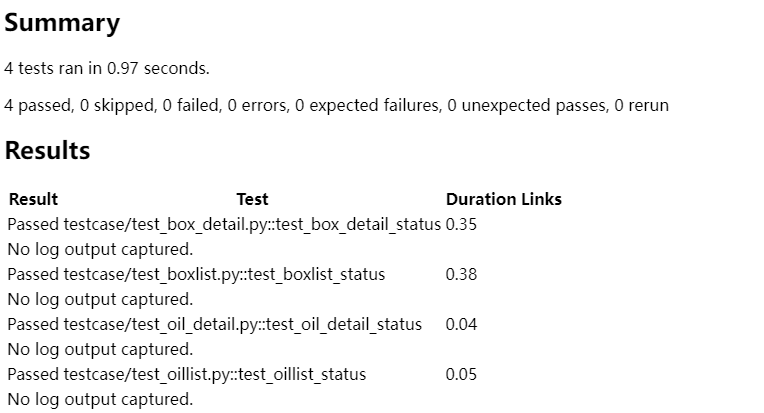Click the first 'No log output captured.' line
The image size is (764, 413).
pos(100,249)
